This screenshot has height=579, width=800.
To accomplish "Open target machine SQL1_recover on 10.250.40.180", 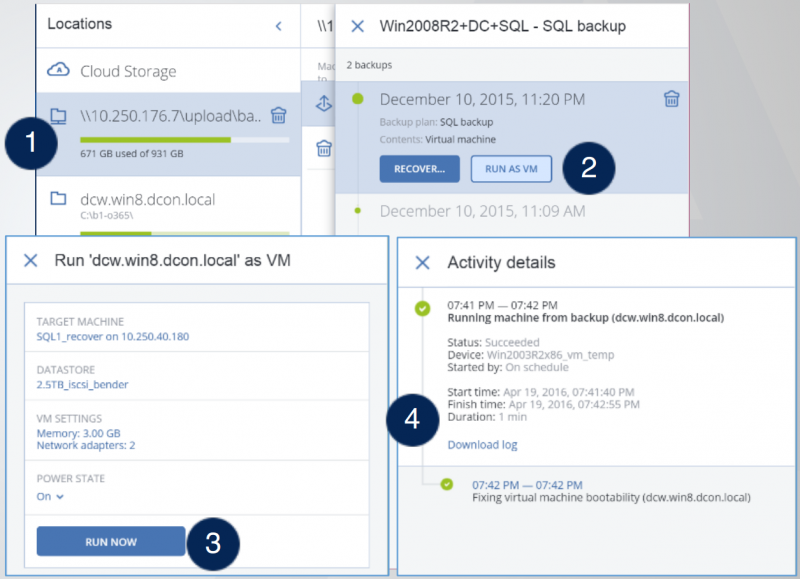I will [x=113, y=337].
